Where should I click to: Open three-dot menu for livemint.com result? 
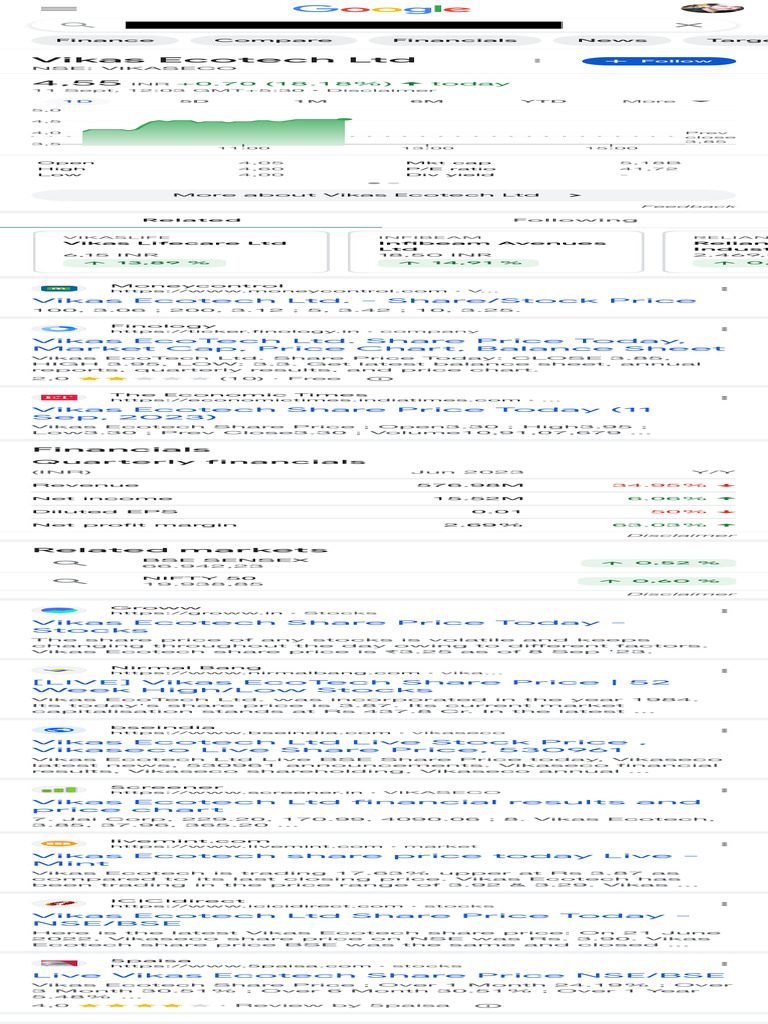[724, 844]
